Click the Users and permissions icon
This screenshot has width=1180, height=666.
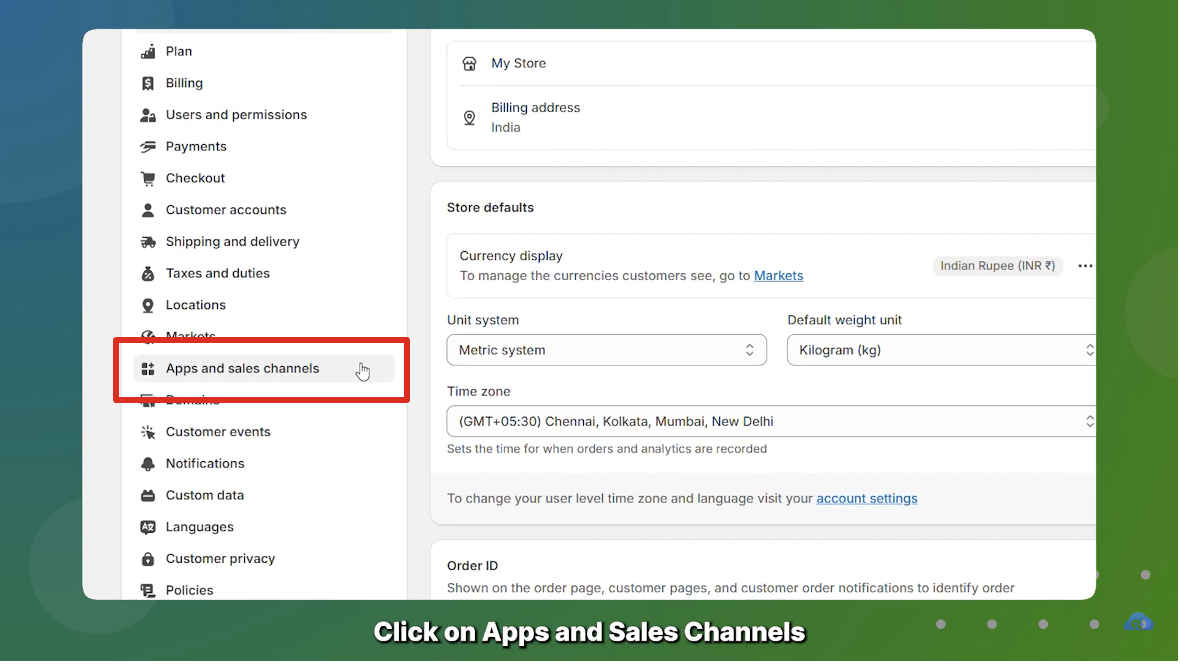tap(148, 115)
